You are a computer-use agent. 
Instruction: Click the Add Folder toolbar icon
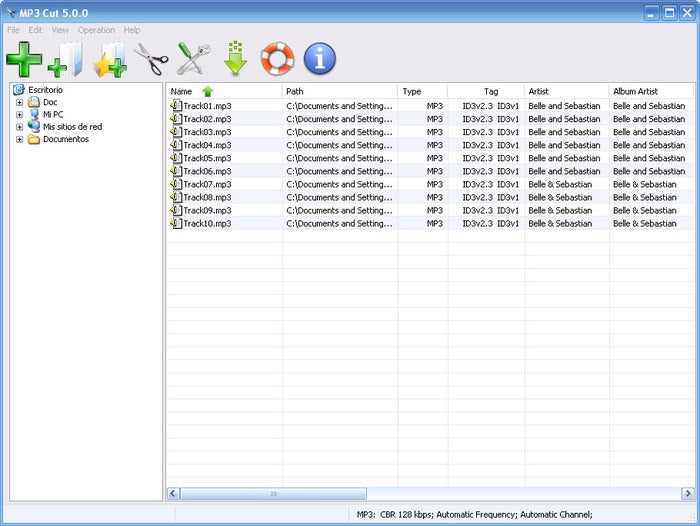click(x=66, y=59)
